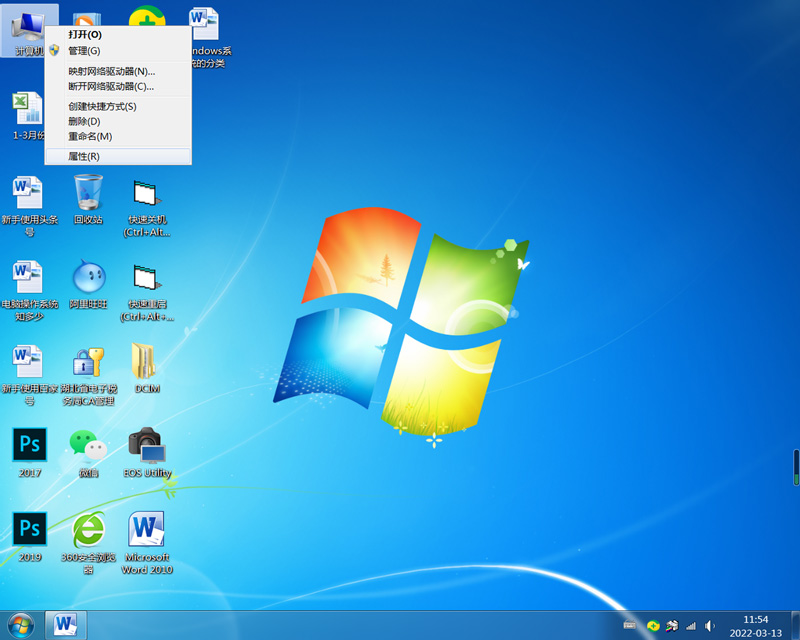Choose 打开(O) from context menu
This screenshot has width=800, height=640.
pyautogui.click(x=118, y=35)
